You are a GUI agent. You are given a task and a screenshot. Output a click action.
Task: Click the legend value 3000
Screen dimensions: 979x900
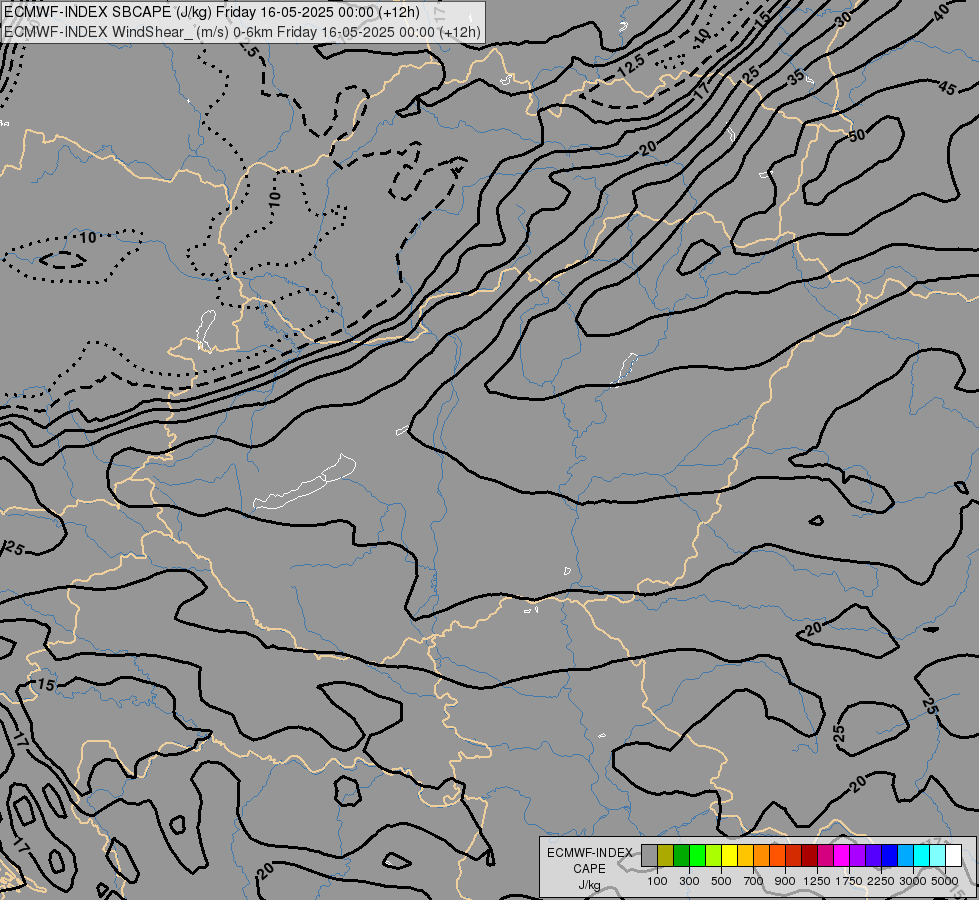pos(913,881)
